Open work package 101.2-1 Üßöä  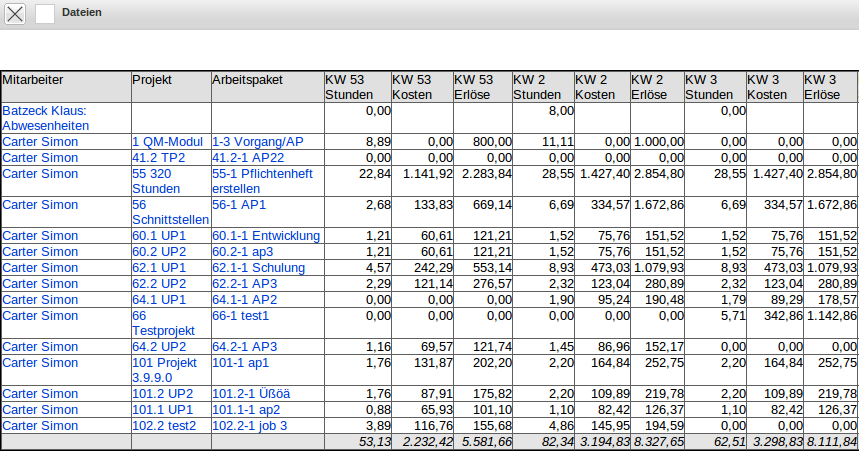point(251,393)
